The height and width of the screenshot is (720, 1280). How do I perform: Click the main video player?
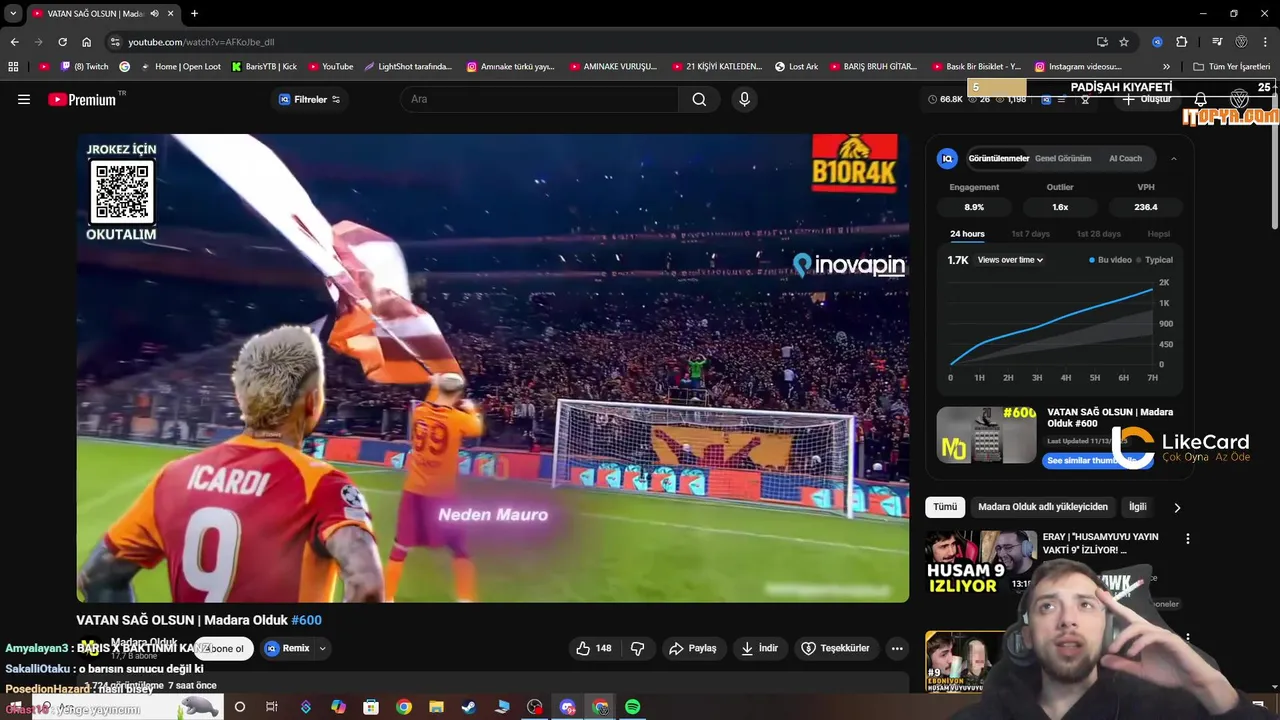click(493, 368)
